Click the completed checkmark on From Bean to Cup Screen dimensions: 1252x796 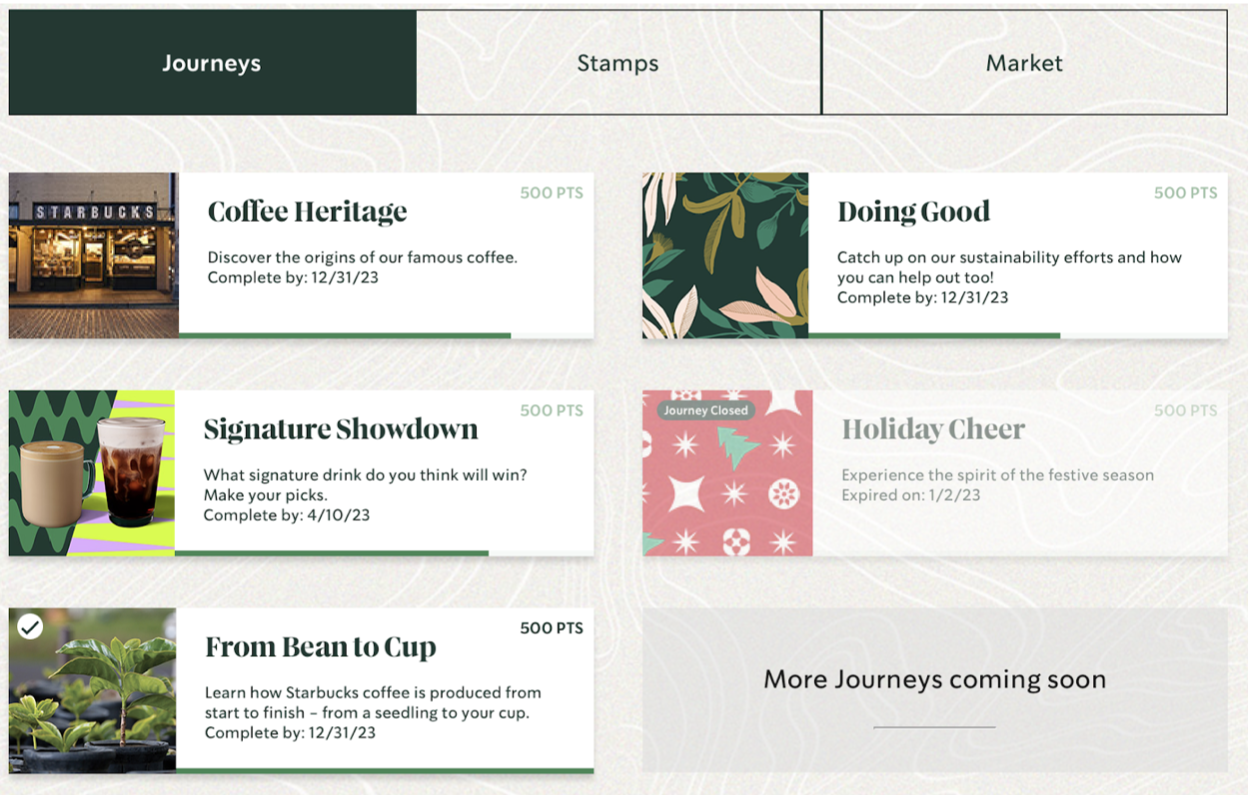(x=31, y=627)
